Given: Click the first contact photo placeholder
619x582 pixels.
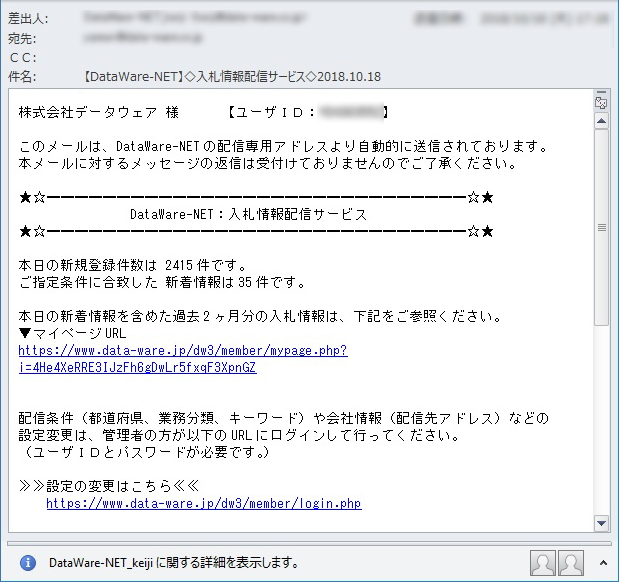Looking at the screenshot, I should (543, 563).
